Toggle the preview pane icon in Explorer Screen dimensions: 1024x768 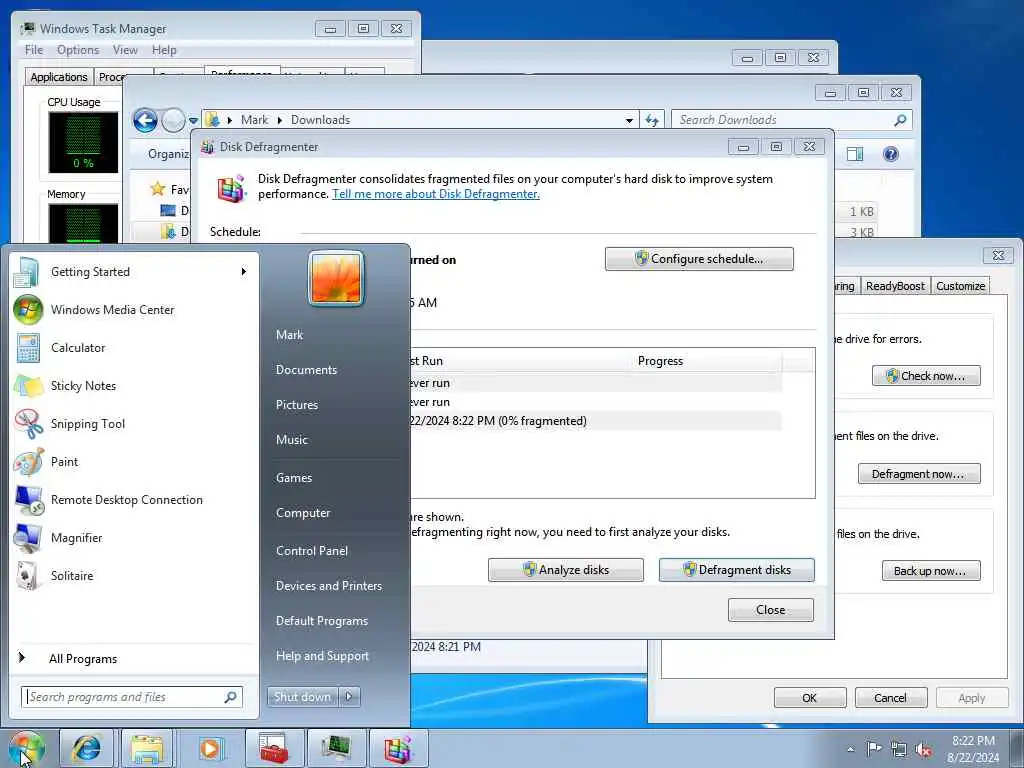pos(854,154)
